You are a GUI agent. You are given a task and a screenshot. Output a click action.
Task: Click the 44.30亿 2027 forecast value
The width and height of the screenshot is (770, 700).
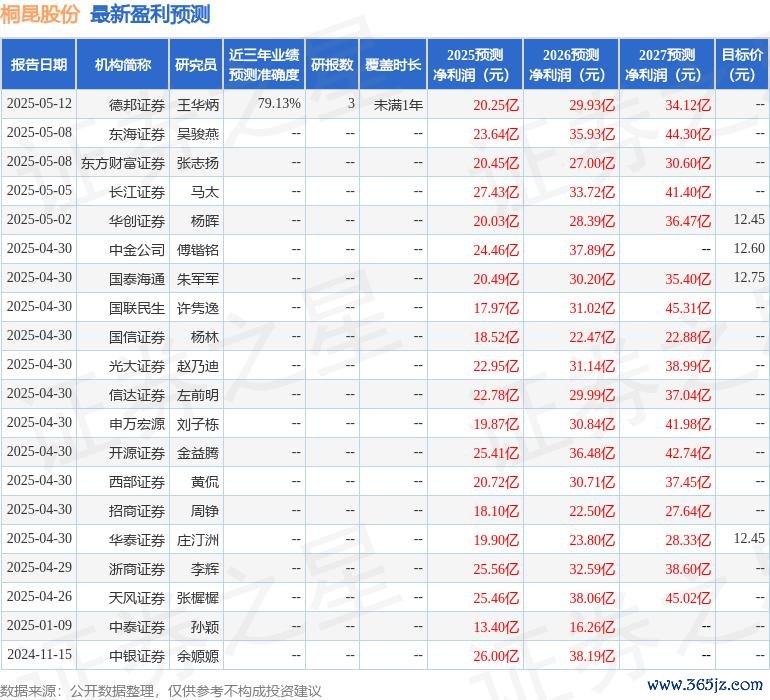(x=688, y=134)
